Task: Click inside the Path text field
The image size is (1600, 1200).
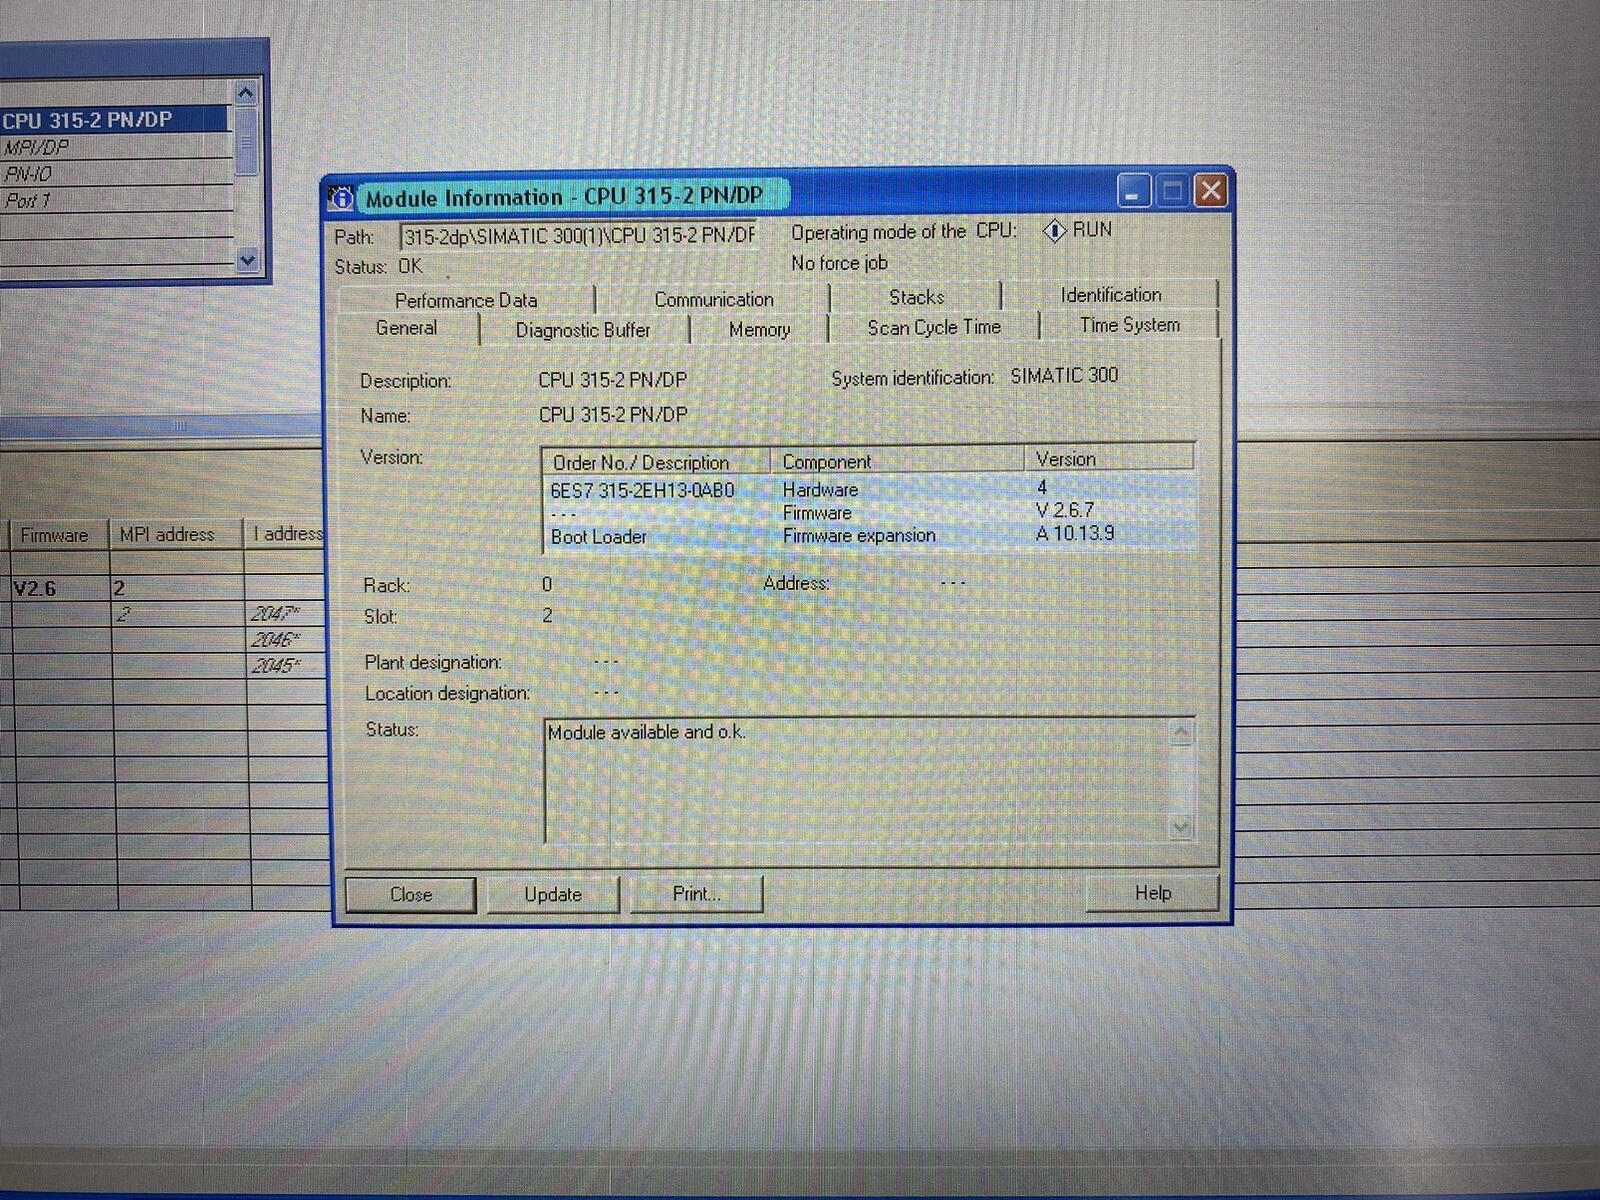Action: pos(578,236)
